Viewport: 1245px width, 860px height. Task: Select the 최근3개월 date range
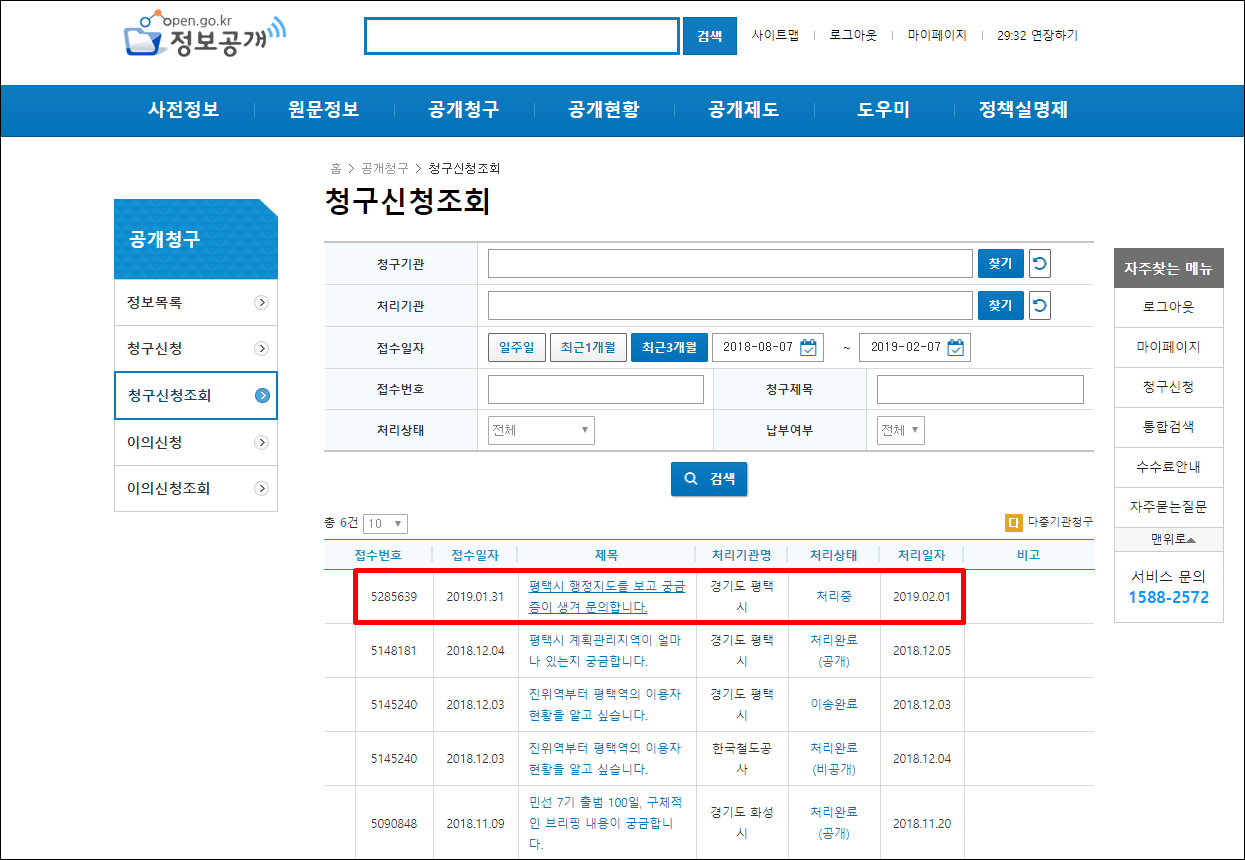[x=670, y=347]
